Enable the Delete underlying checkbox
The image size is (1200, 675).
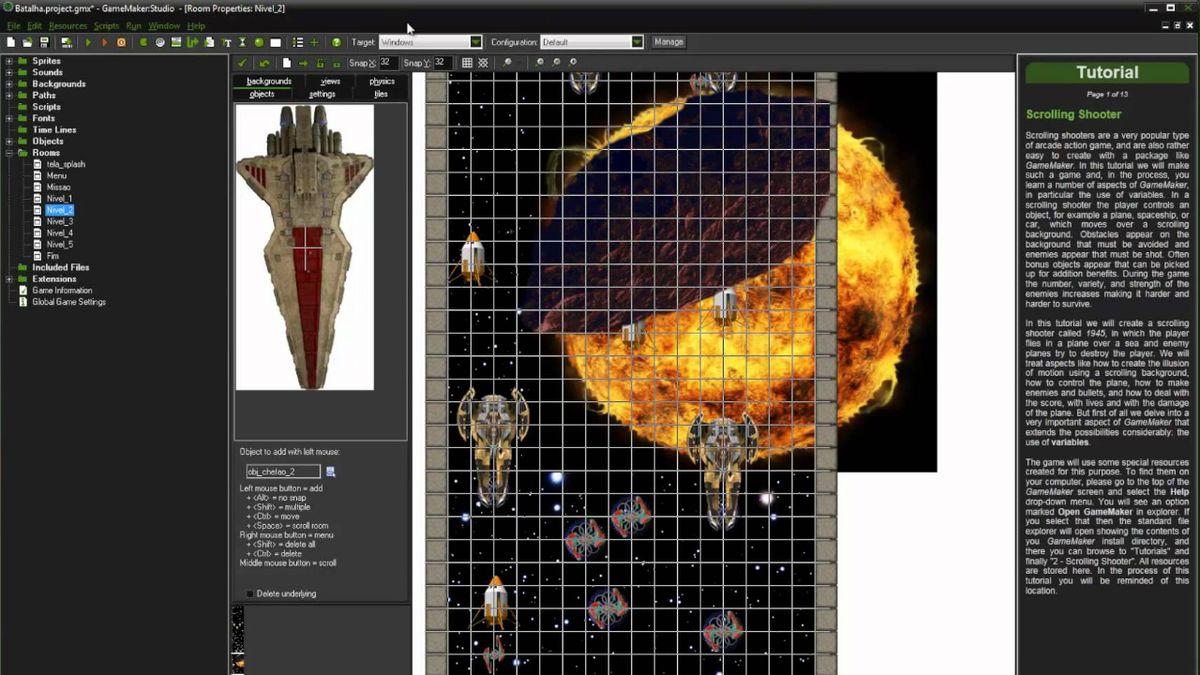(x=250, y=594)
